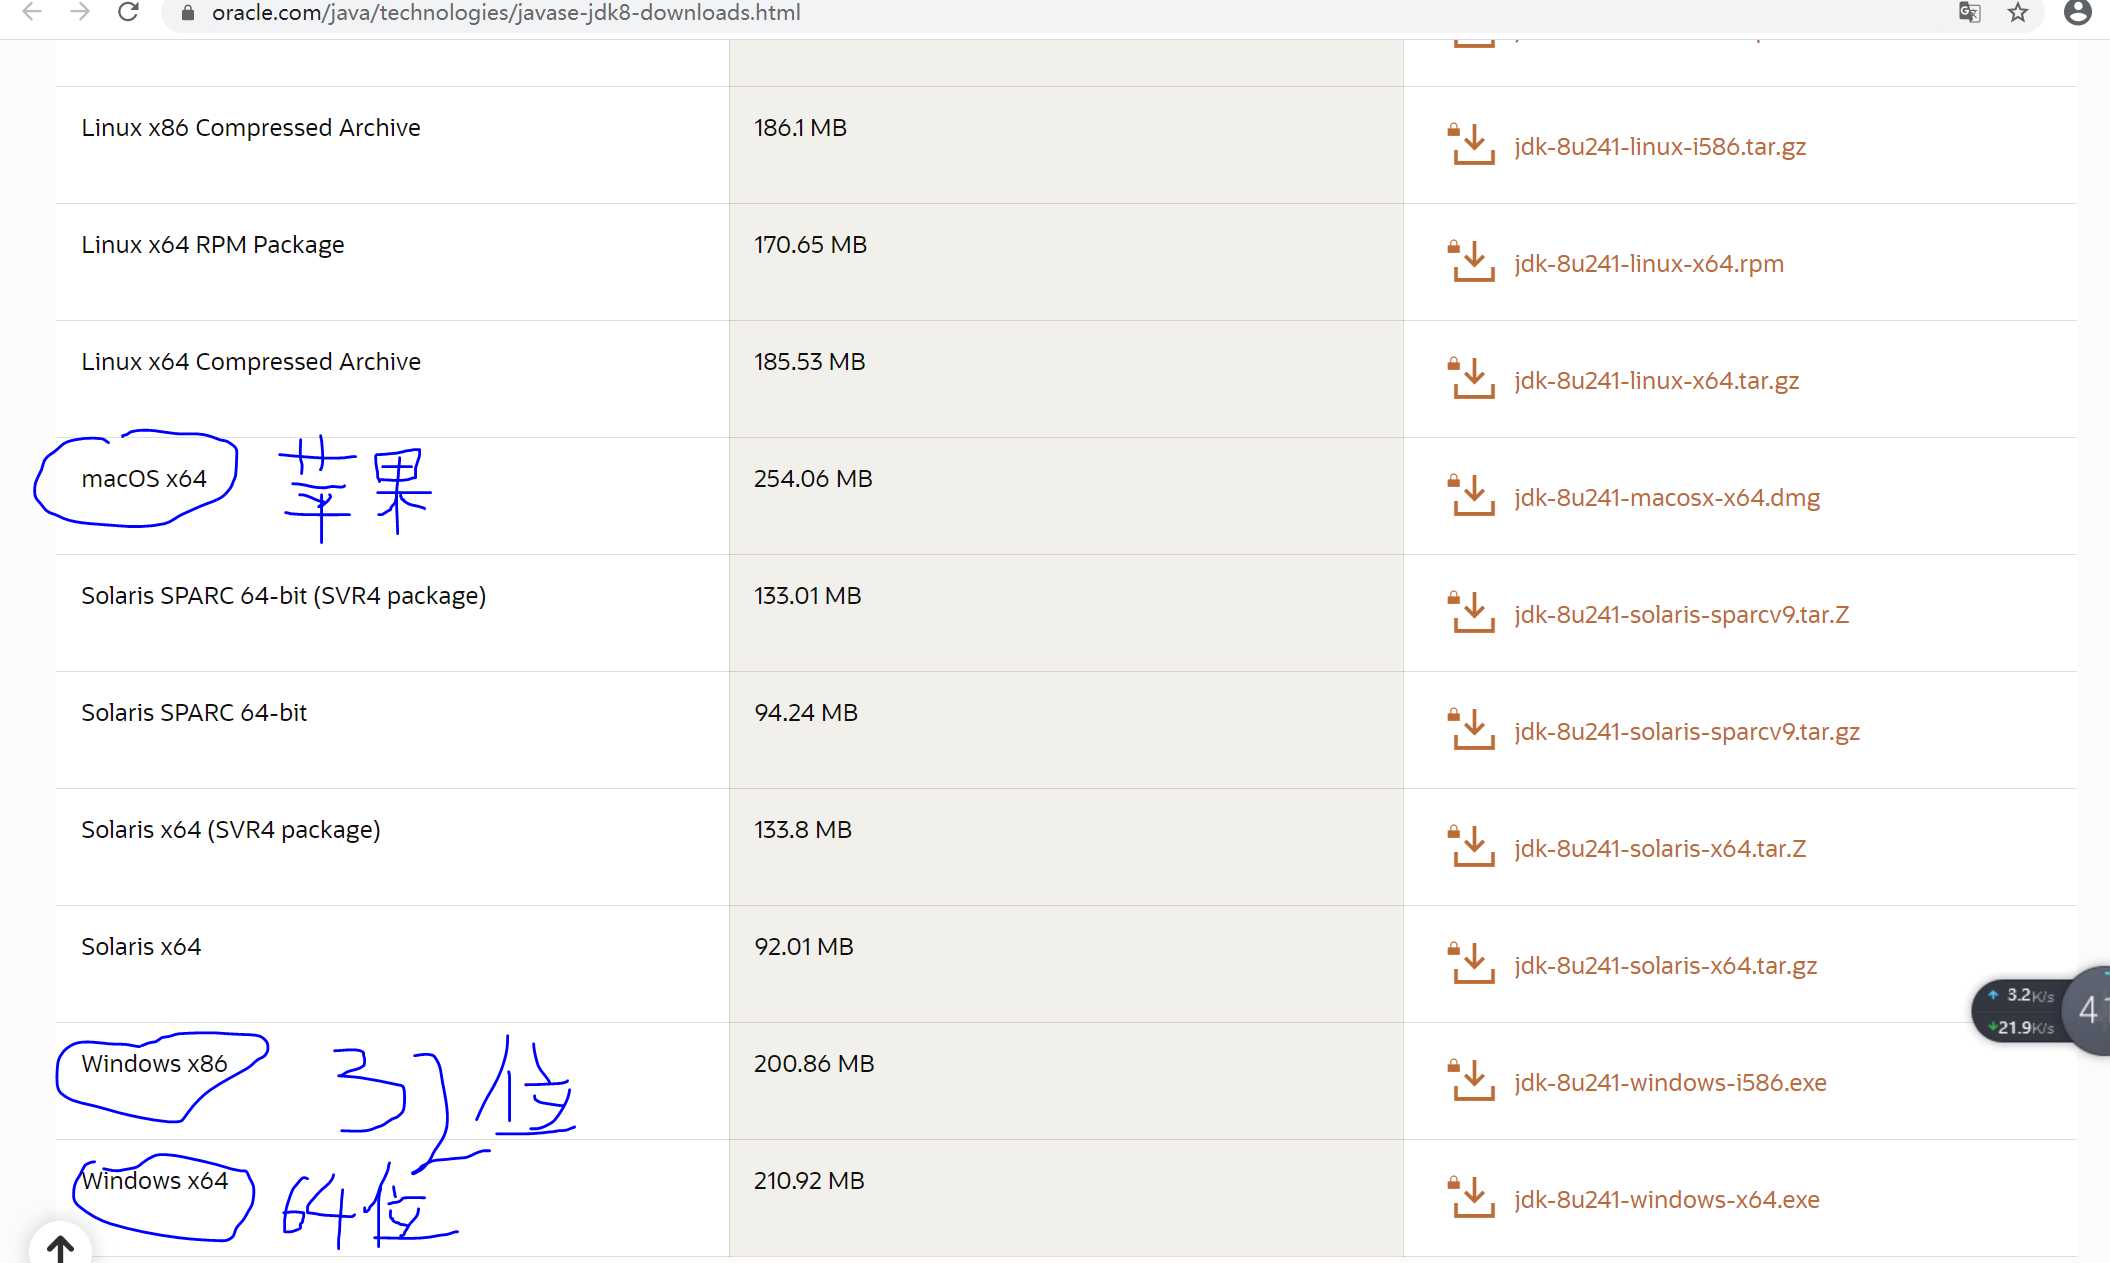
Task: Click download icon for linux-i586.tar.gz
Action: tap(1471, 145)
